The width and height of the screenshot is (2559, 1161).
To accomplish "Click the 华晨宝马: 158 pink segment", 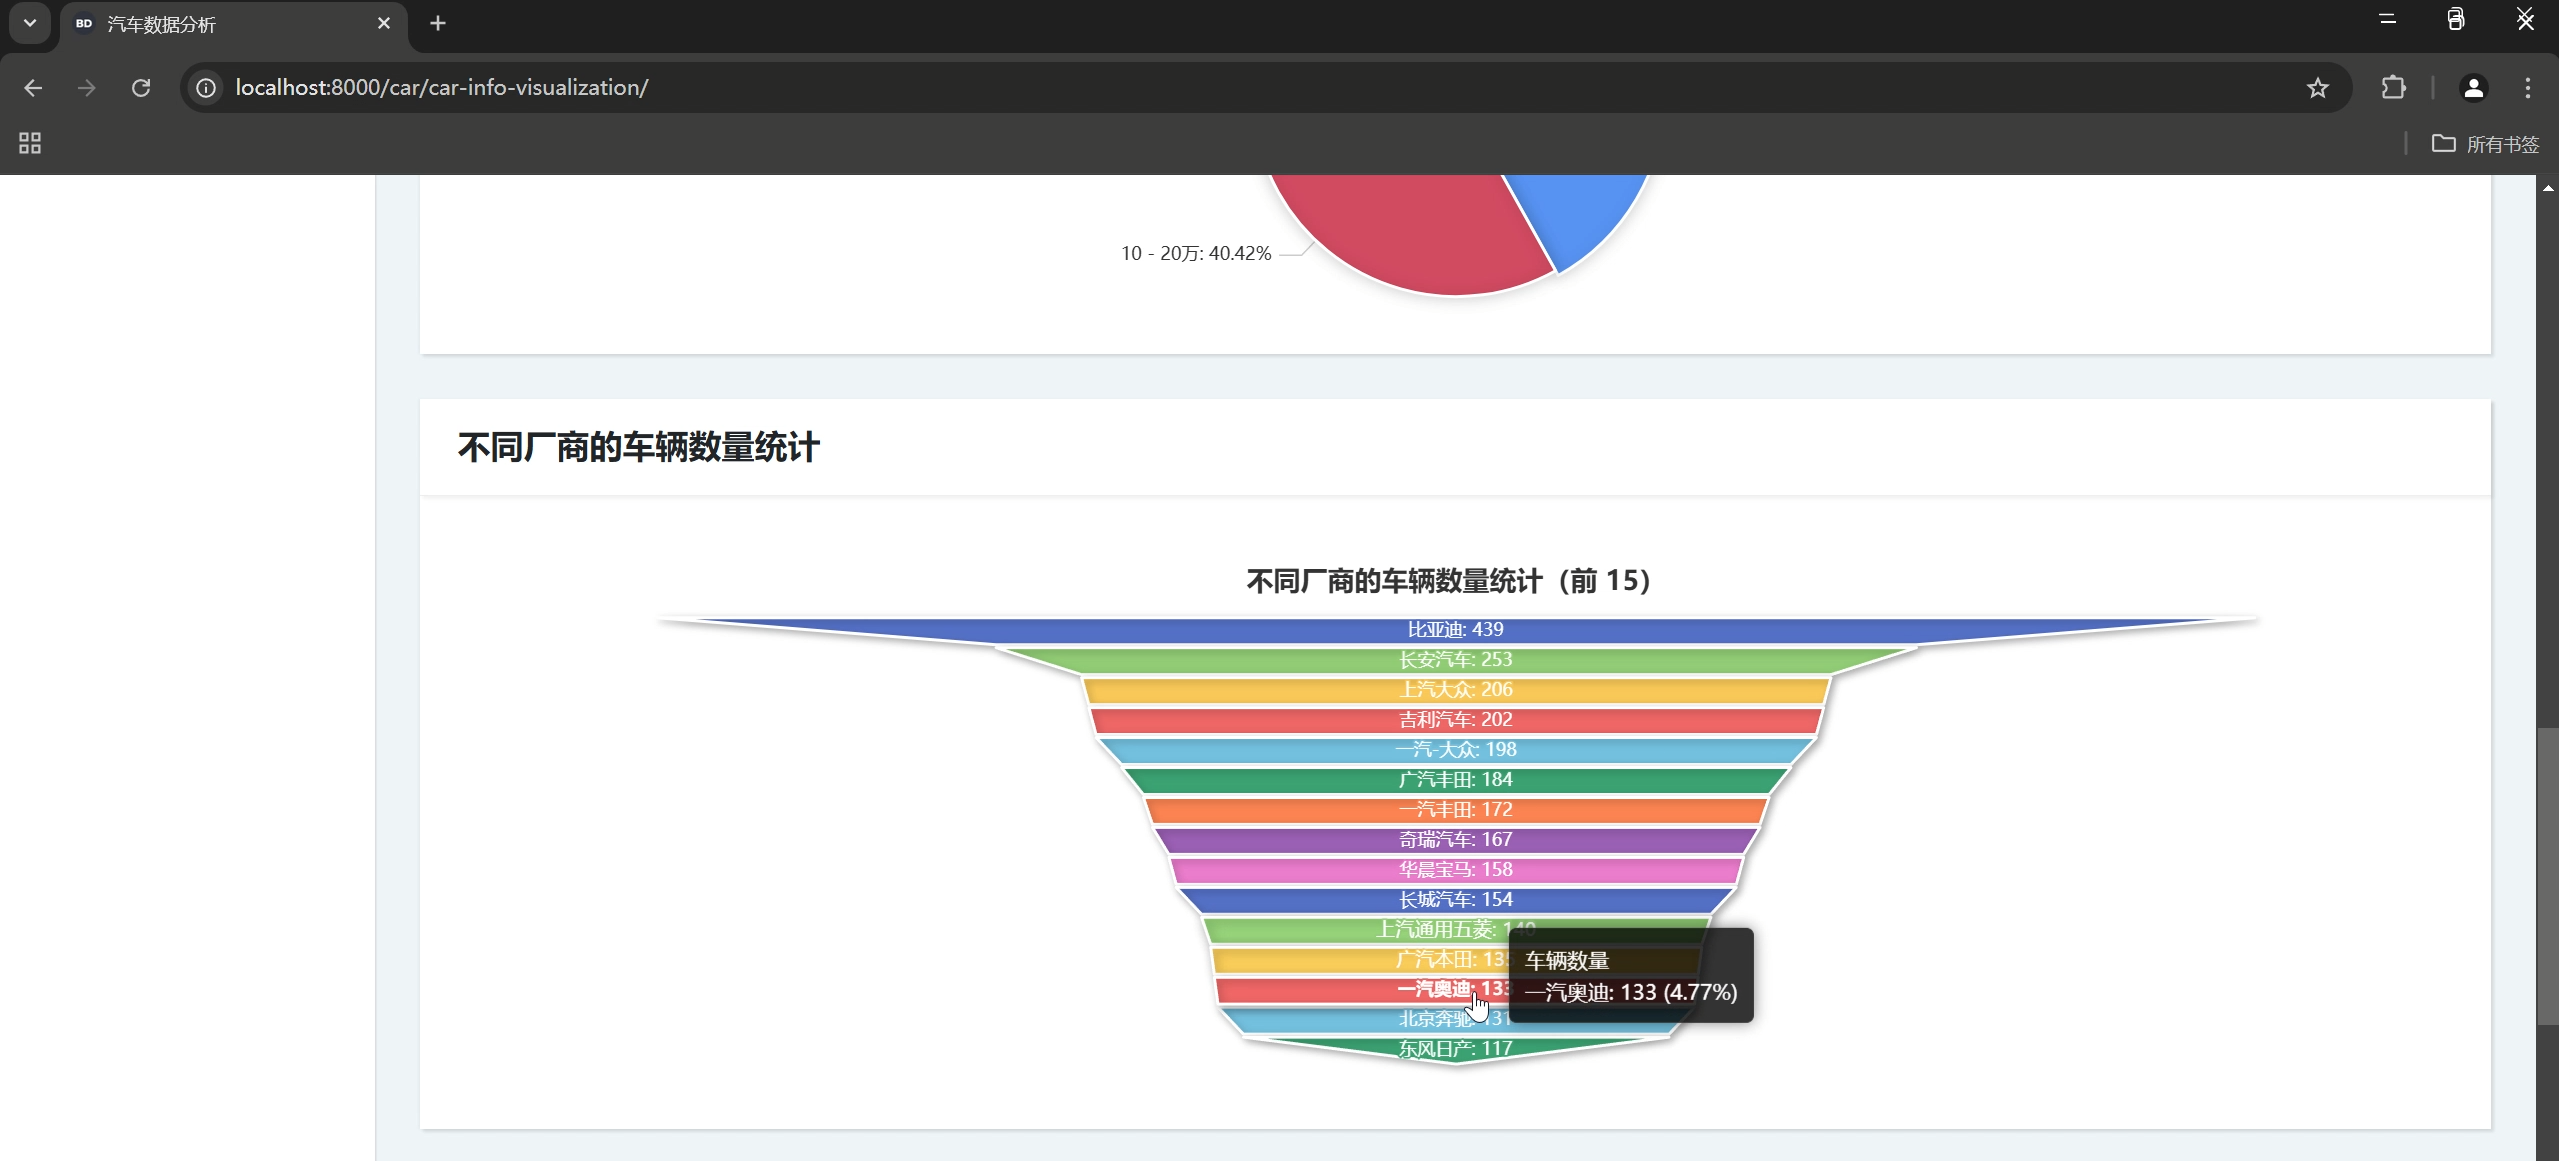I will (x=1455, y=870).
